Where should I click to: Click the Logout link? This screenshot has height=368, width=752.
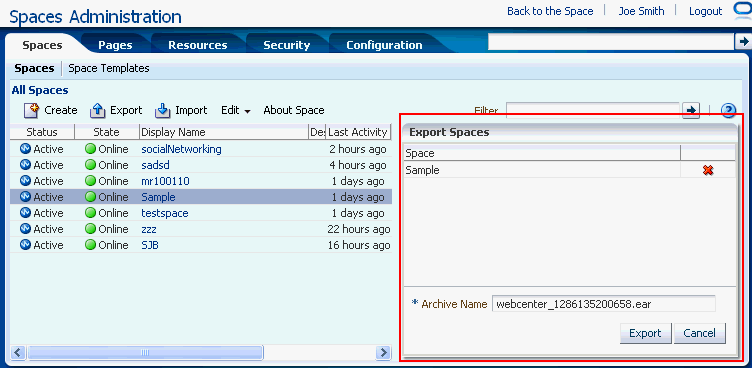click(705, 11)
